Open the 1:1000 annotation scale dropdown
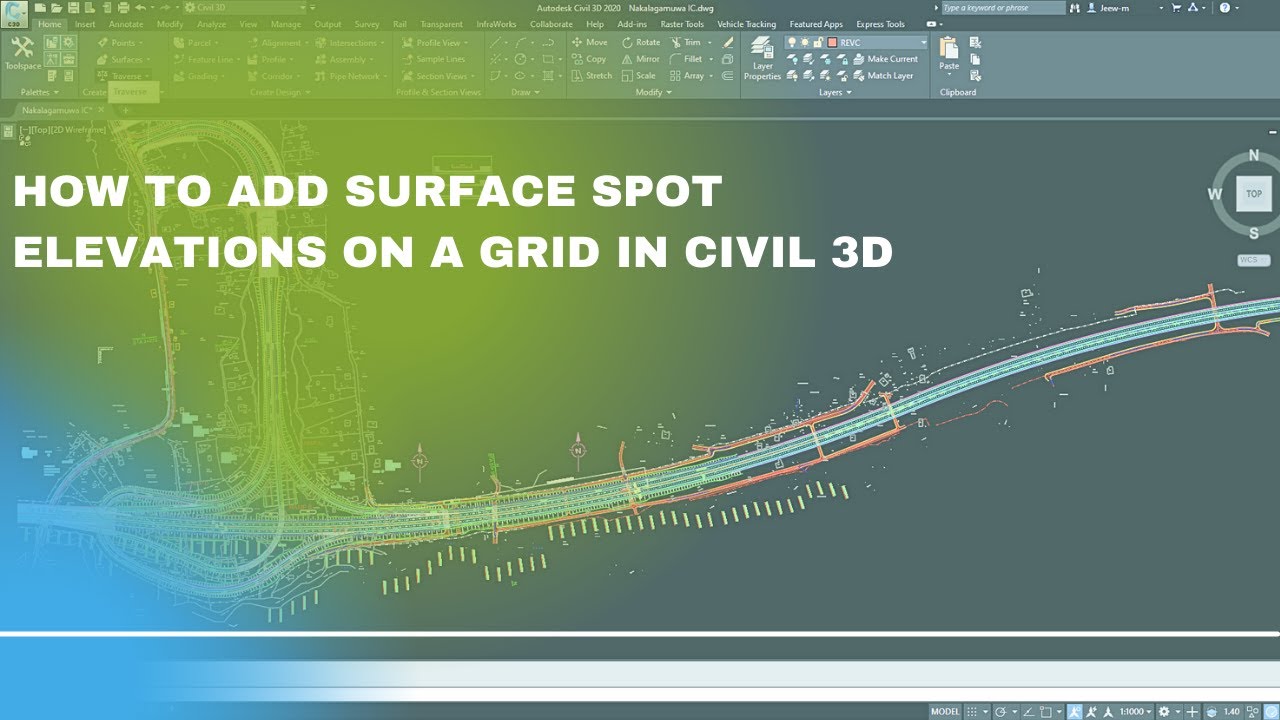The height and width of the screenshot is (720, 1280). click(1135, 712)
